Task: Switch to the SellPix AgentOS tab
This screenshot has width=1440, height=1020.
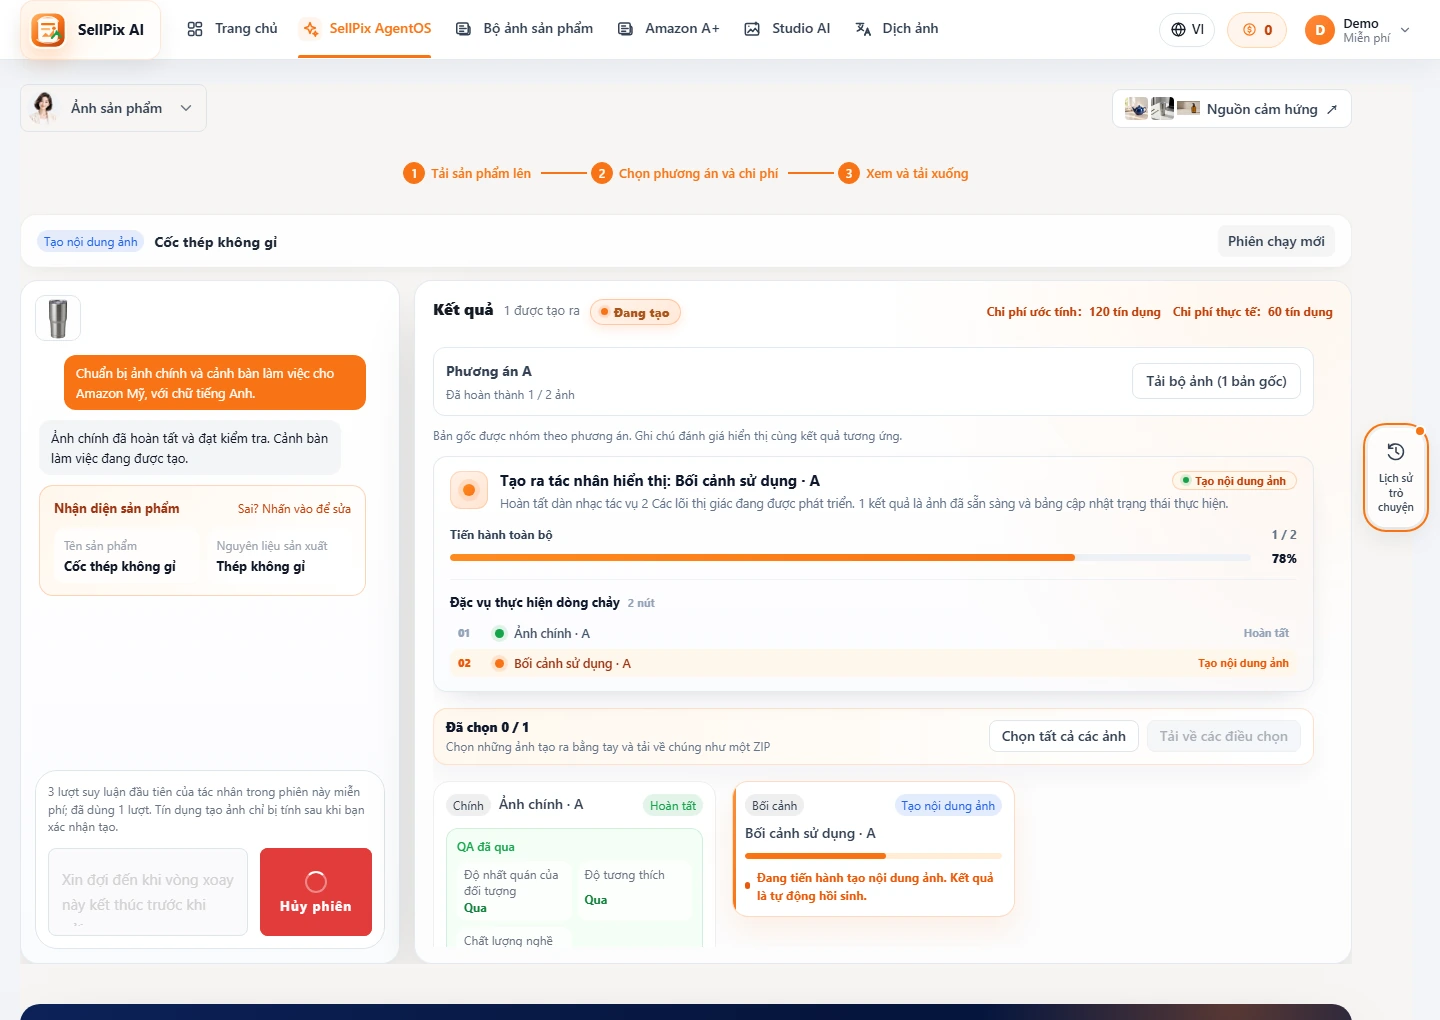Action: (x=367, y=29)
